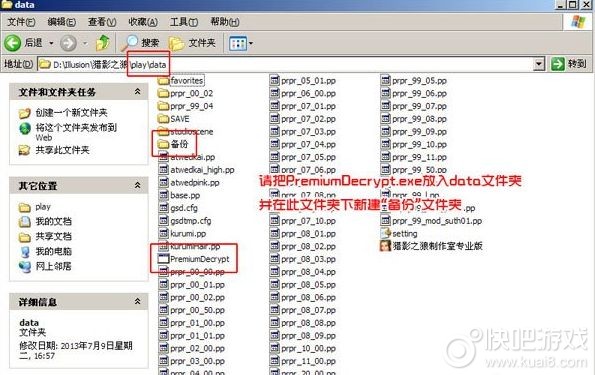Screen dimensions: 595x375
Task: Select prpr_99_05.pp file icon
Action: click(385, 80)
